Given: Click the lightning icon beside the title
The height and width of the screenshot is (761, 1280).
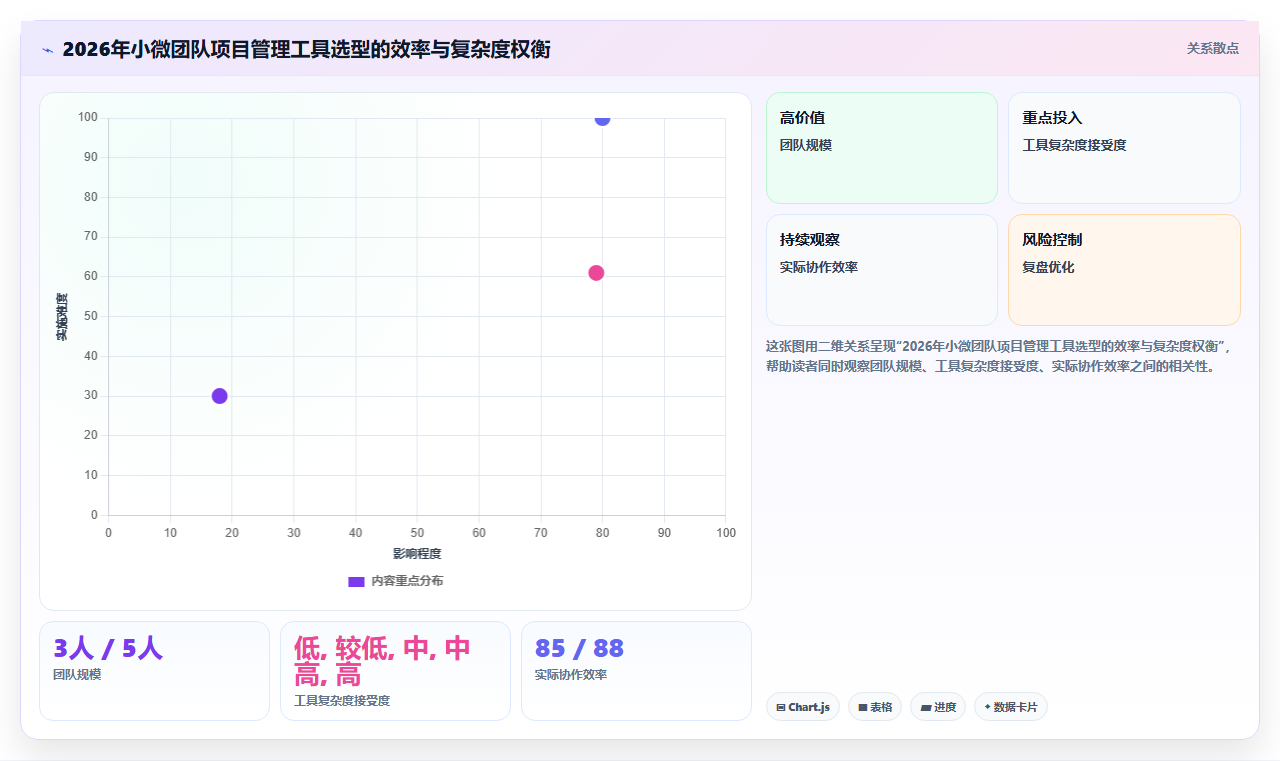Looking at the screenshot, I should click(47, 49).
